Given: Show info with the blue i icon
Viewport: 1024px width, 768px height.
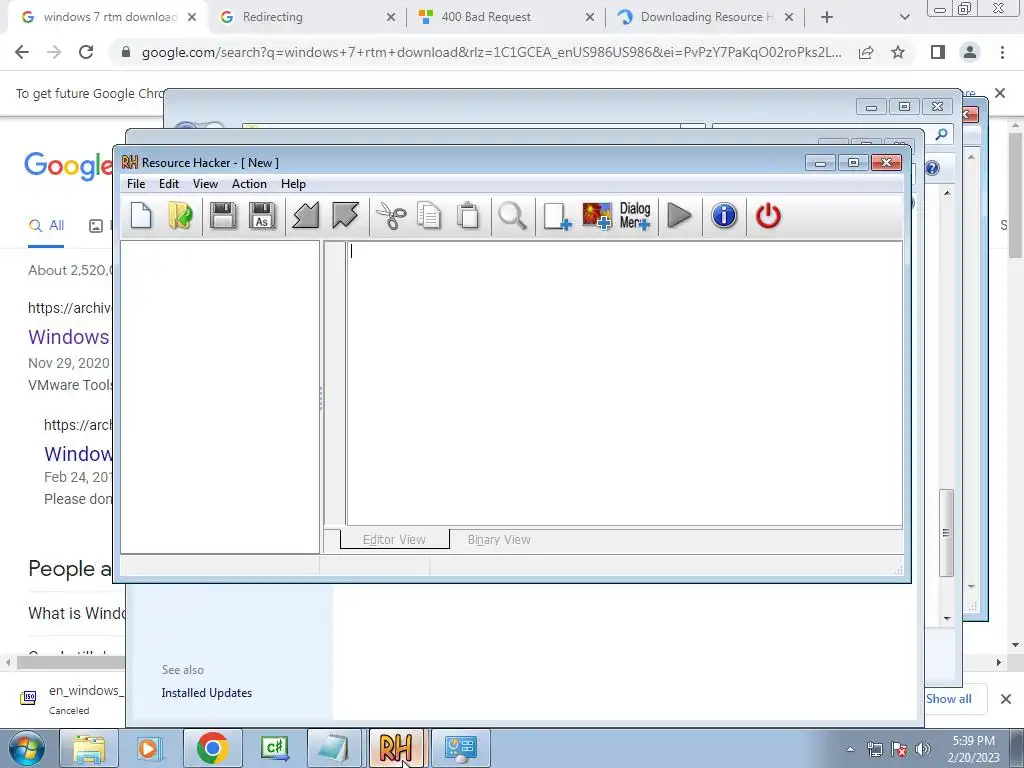Looking at the screenshot, I should 724,216.
